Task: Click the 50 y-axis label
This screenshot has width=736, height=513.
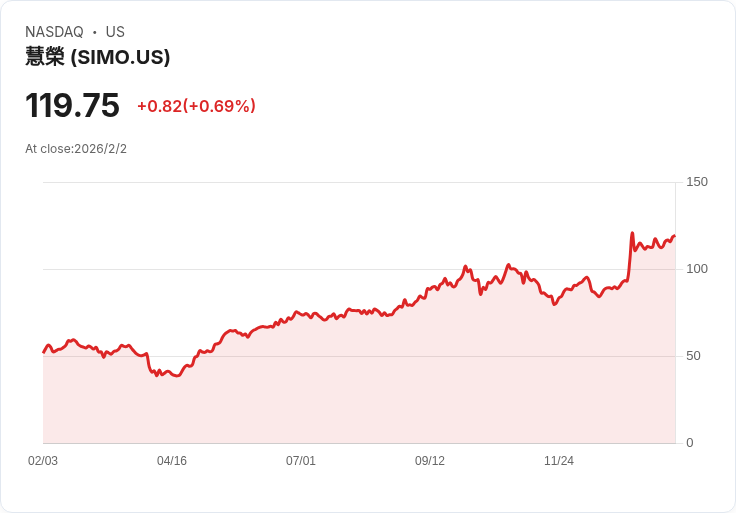Action: [x=694, y=356]
